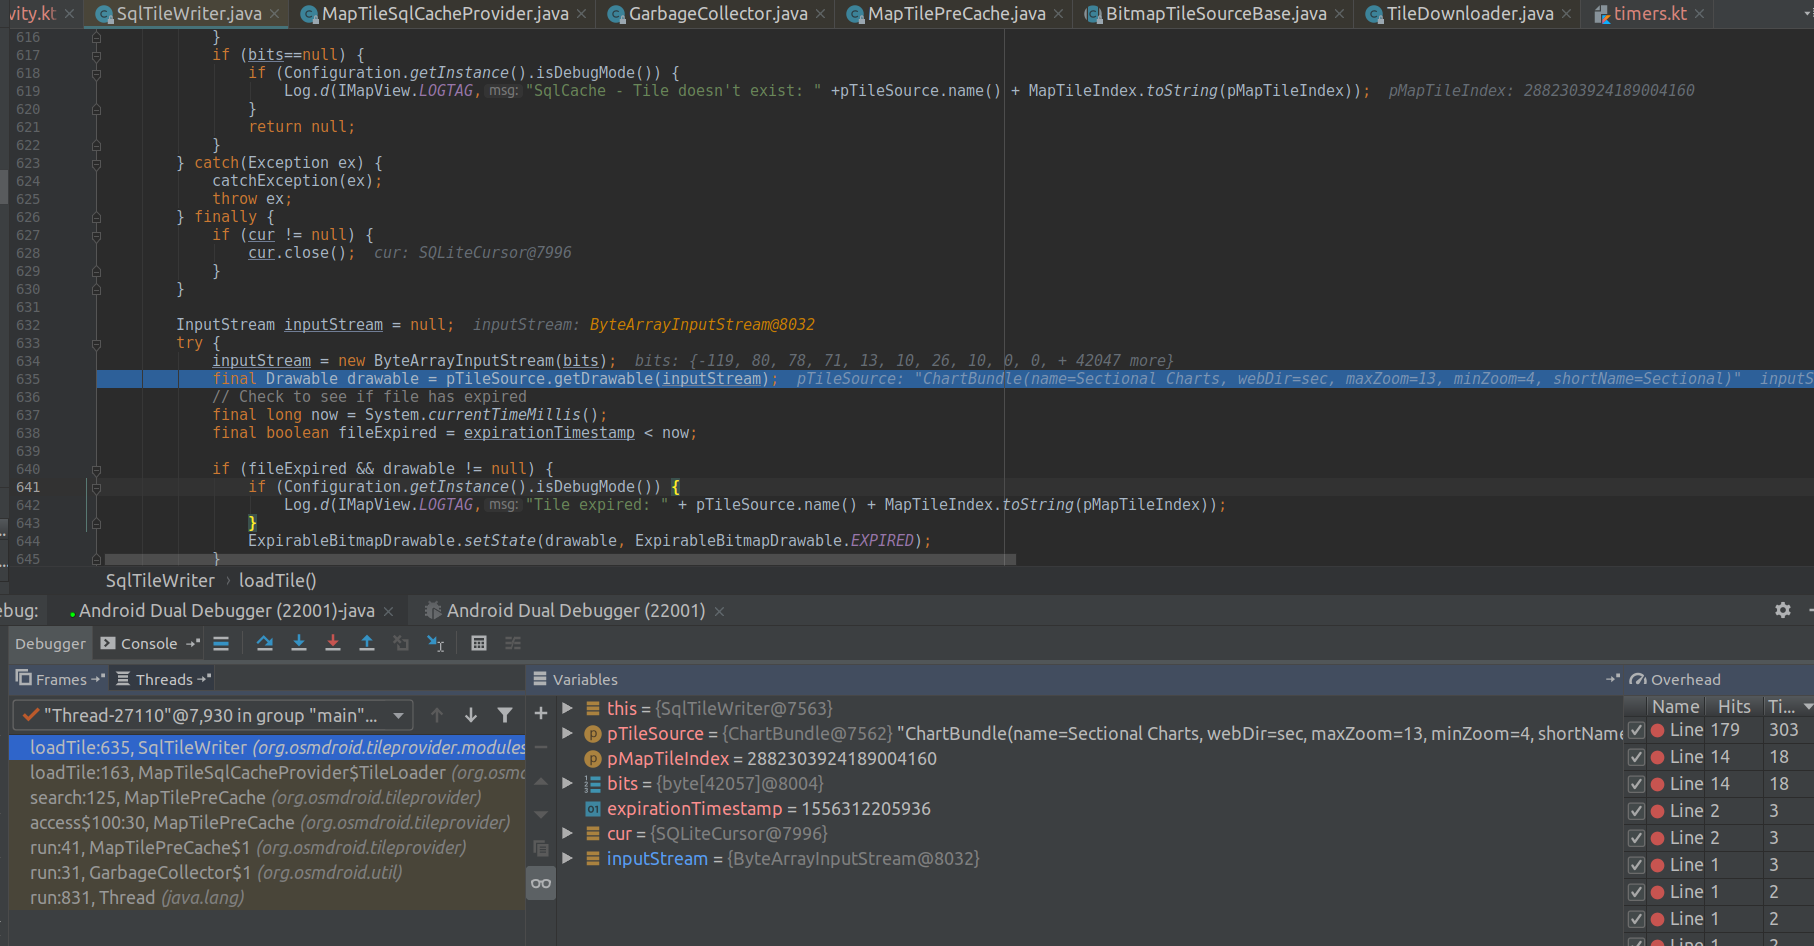Click the plus icon to add a watch
The image size is (1814, 946).
[x=540, y=713]
